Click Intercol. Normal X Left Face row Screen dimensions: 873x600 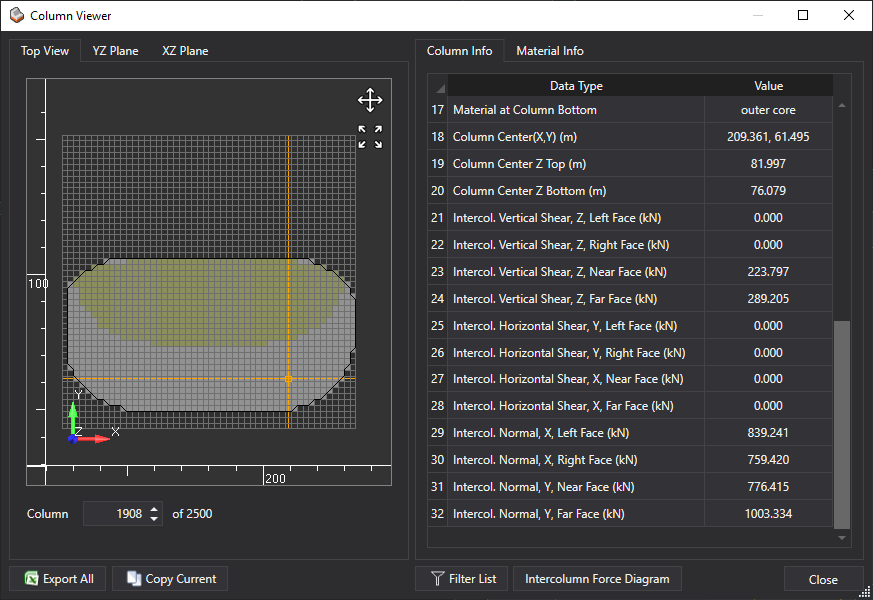click(630, 432)
